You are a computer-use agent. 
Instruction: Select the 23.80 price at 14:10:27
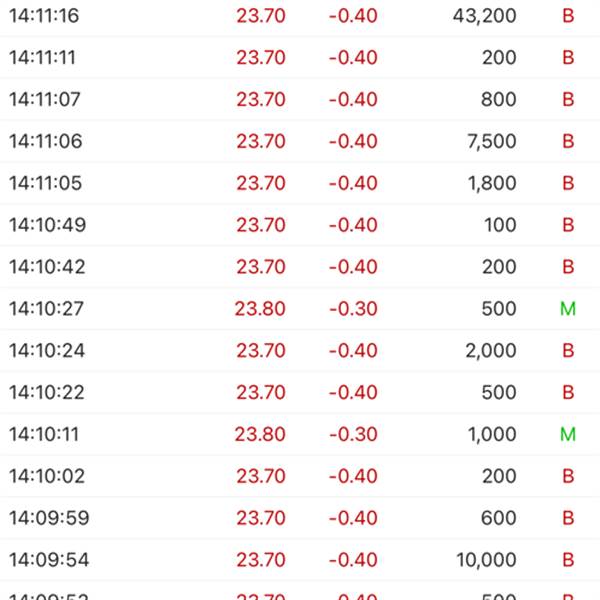(x=260, y=308)
